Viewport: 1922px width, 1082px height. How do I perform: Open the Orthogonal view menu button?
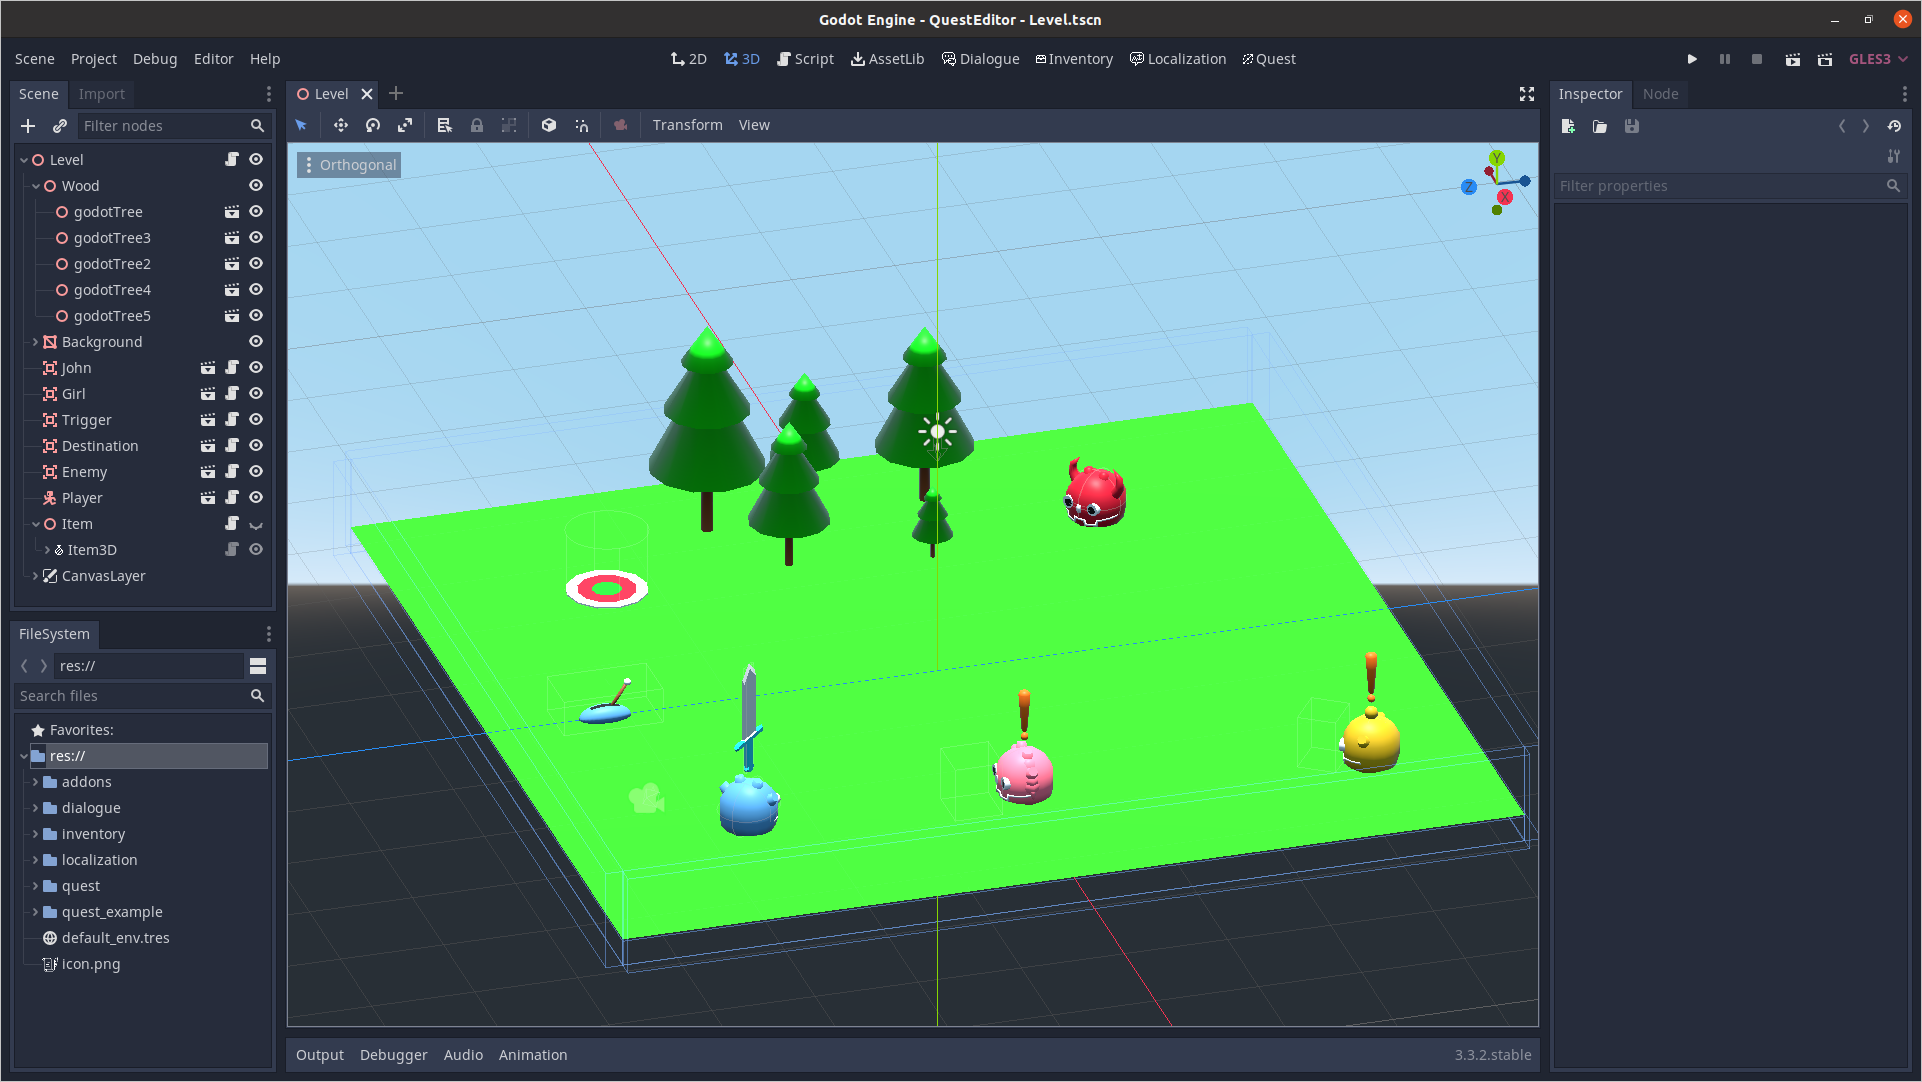(x=349, y=165)
